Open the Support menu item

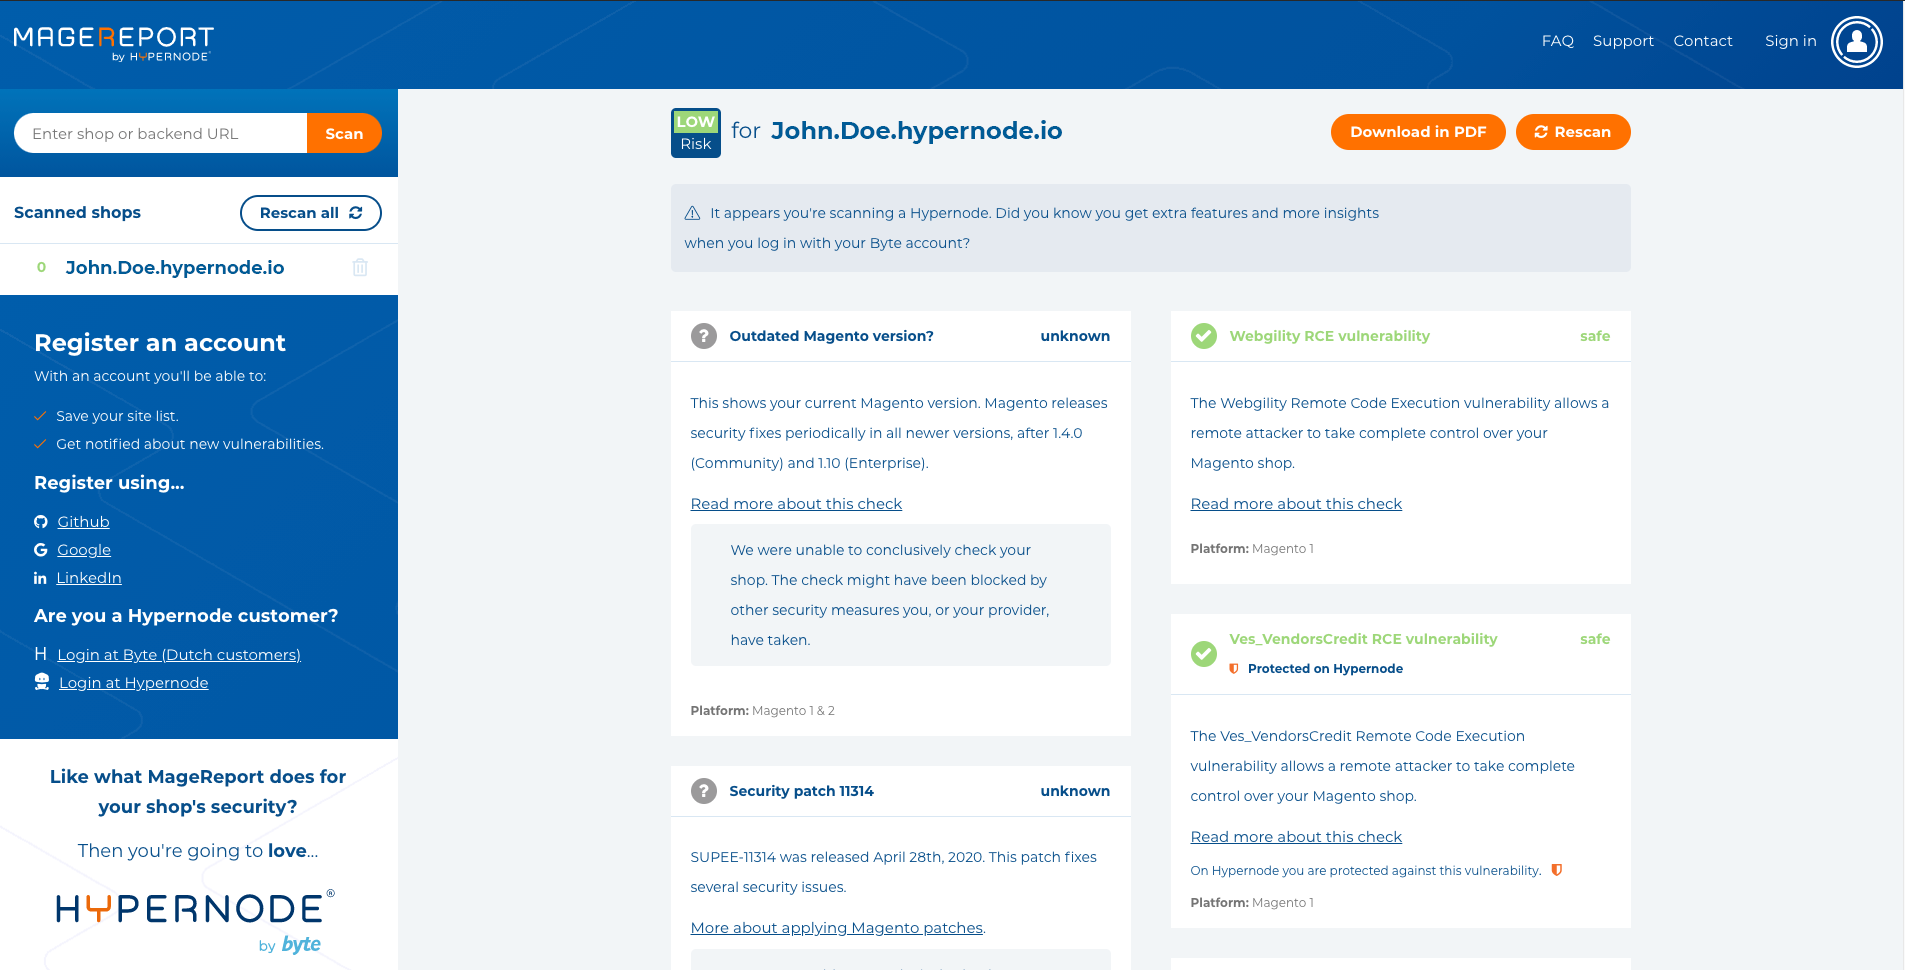point(1623,41)
